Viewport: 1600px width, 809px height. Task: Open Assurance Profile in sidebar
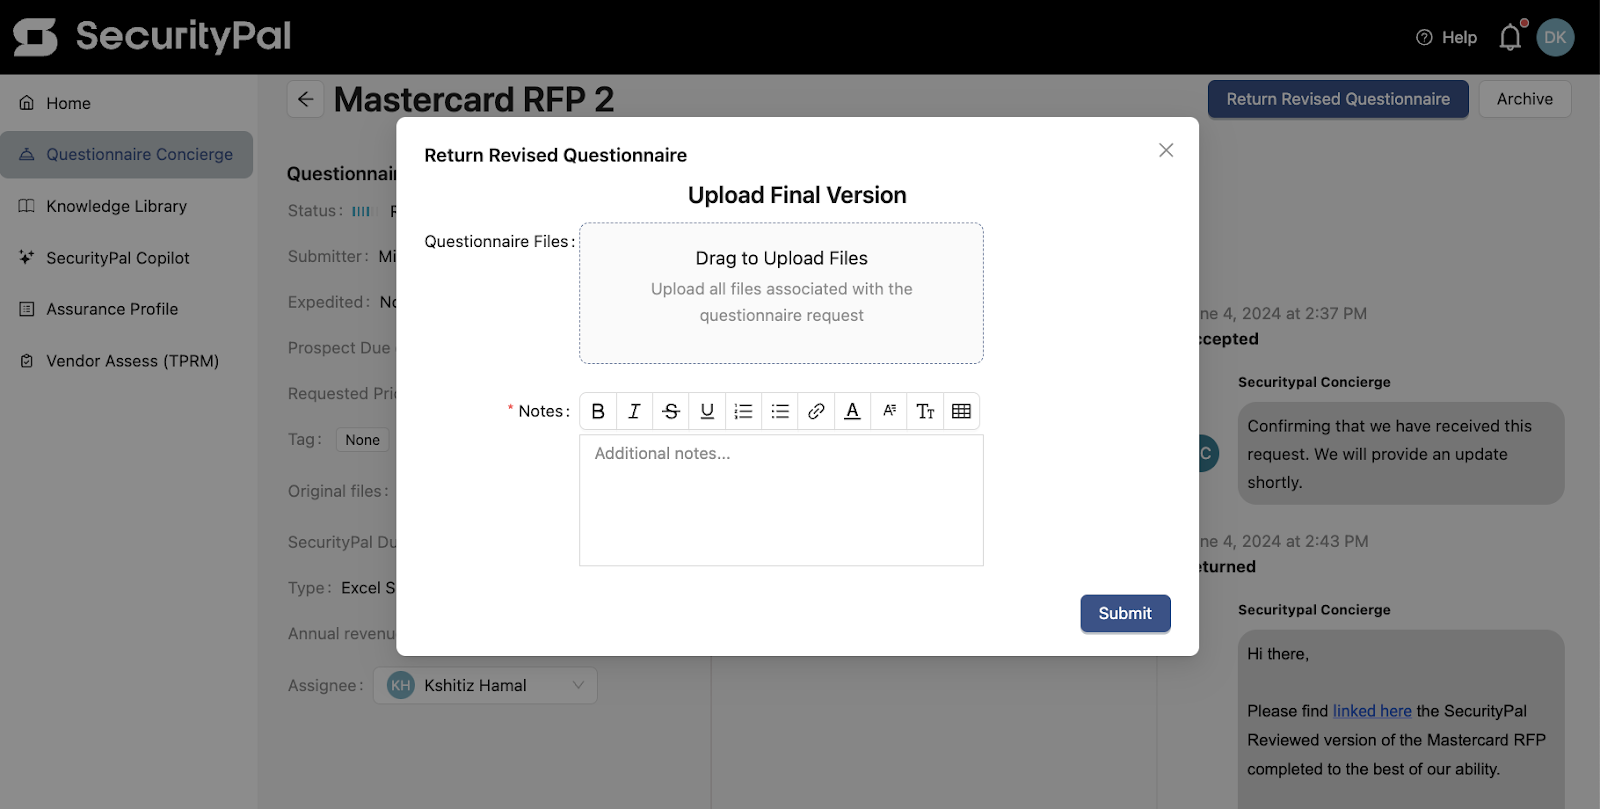point(126,309)
